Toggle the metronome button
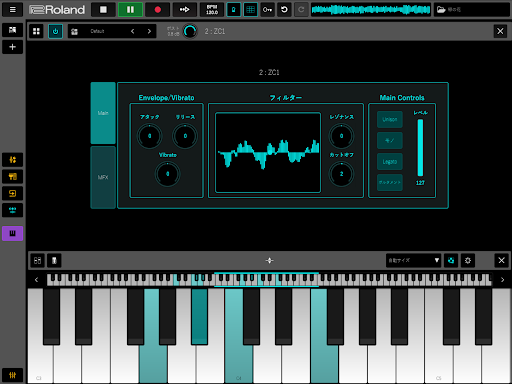This screenshot has width=512, height=384. (234, 9)
